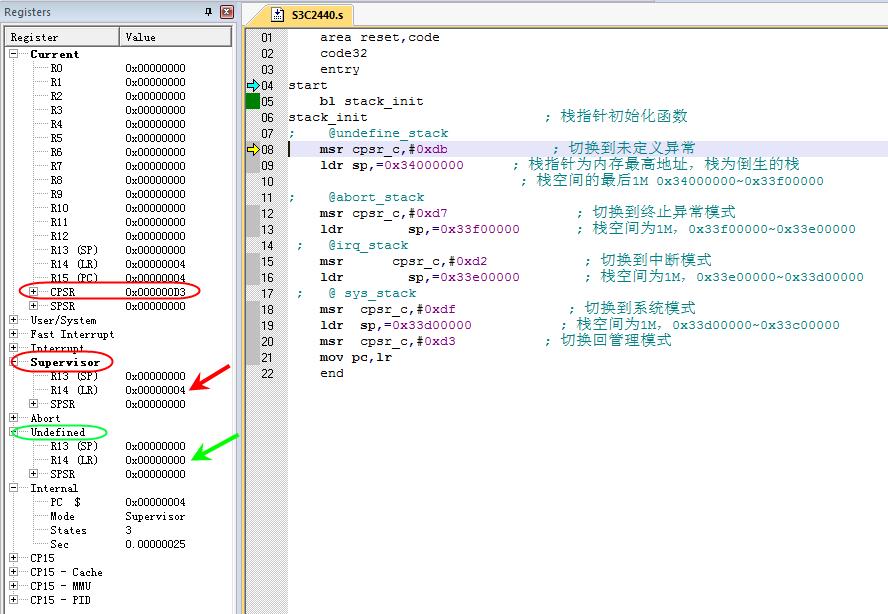Click the Register column header

60,37
